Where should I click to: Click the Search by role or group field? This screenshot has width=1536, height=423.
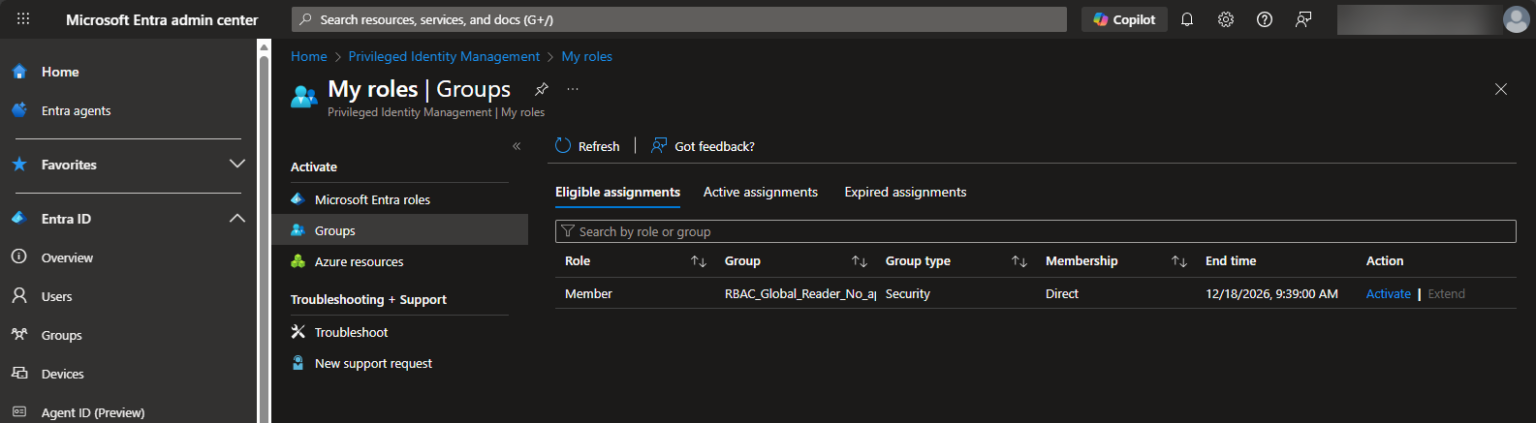pos(1035,231)
